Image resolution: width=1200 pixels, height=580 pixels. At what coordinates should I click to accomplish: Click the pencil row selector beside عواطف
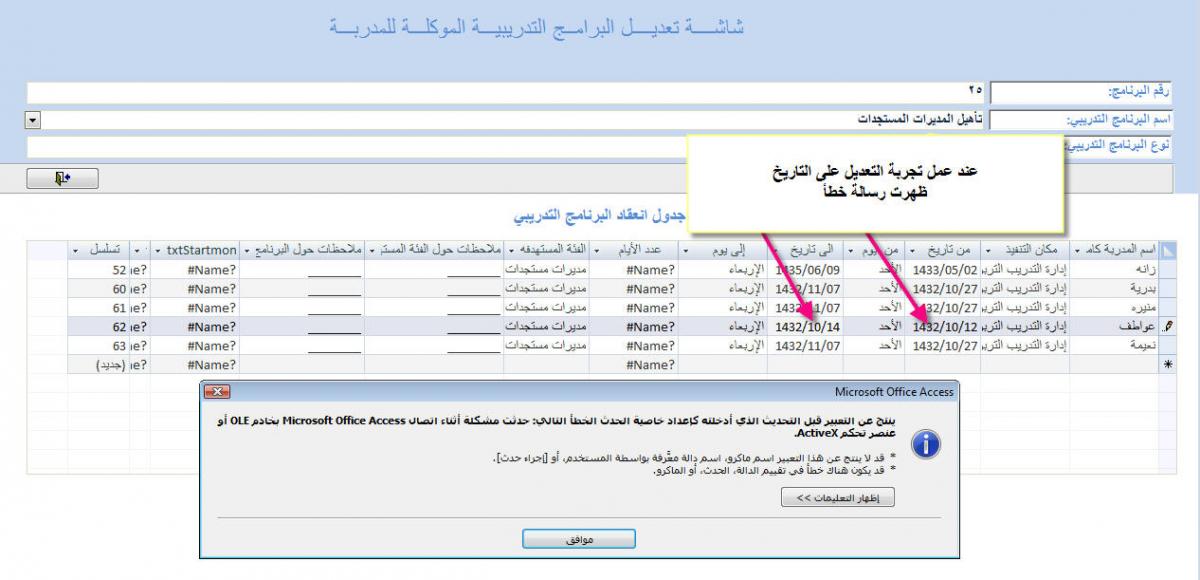coord(1166,326)
